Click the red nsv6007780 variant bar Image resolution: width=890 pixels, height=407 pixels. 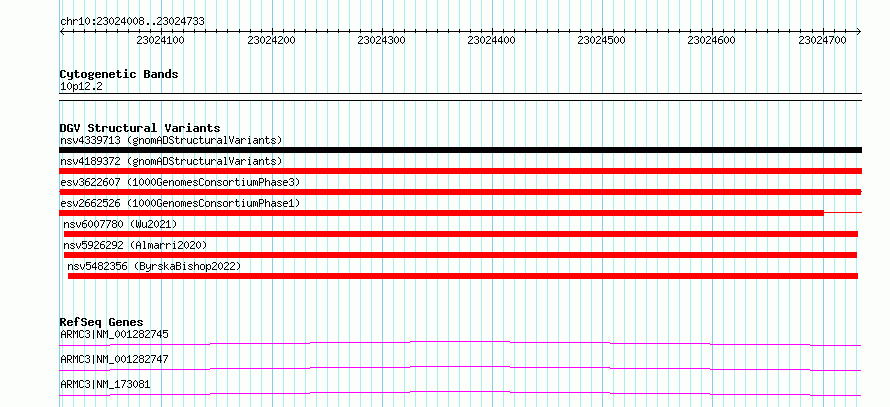tap(461, 234)
